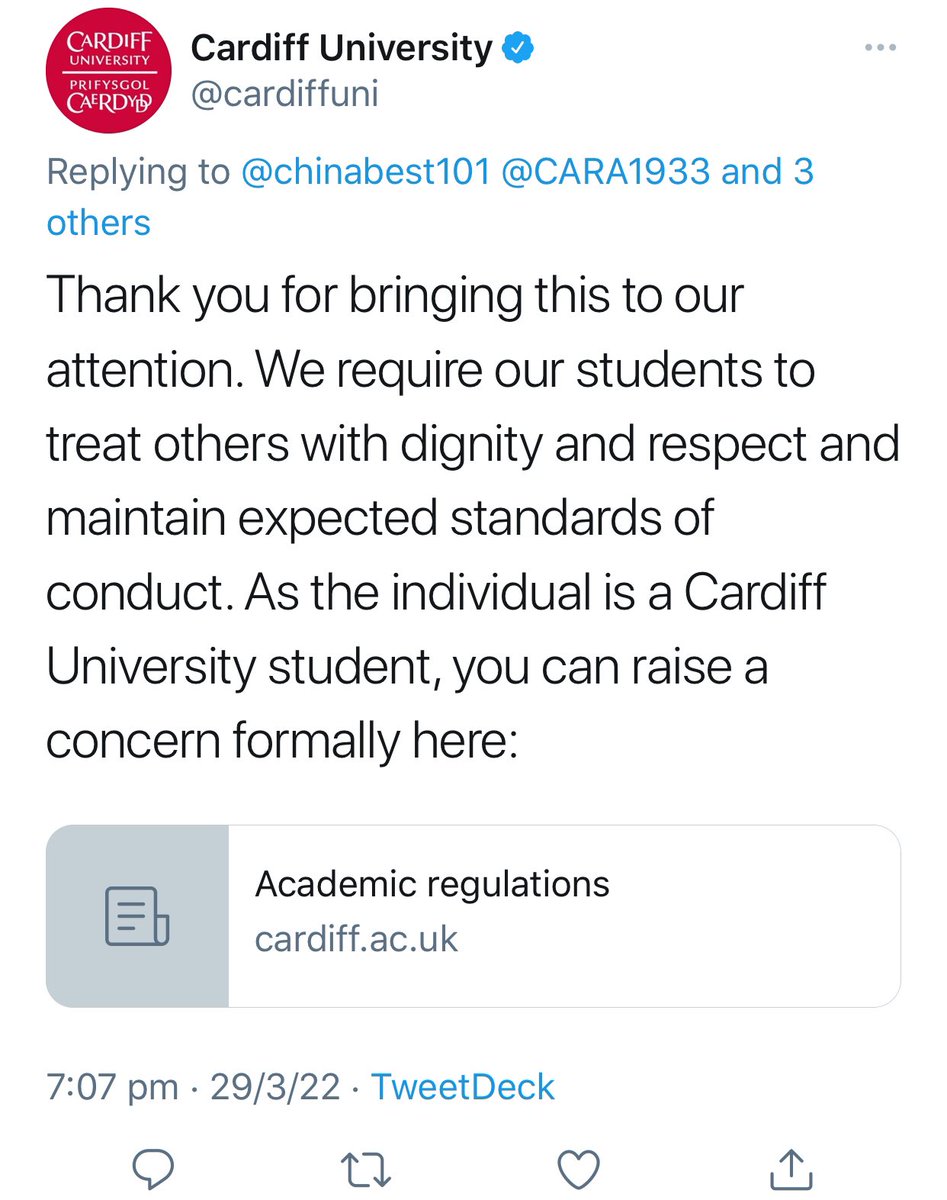
Task: Click the "Replying to" label
Action: [138, 173]
